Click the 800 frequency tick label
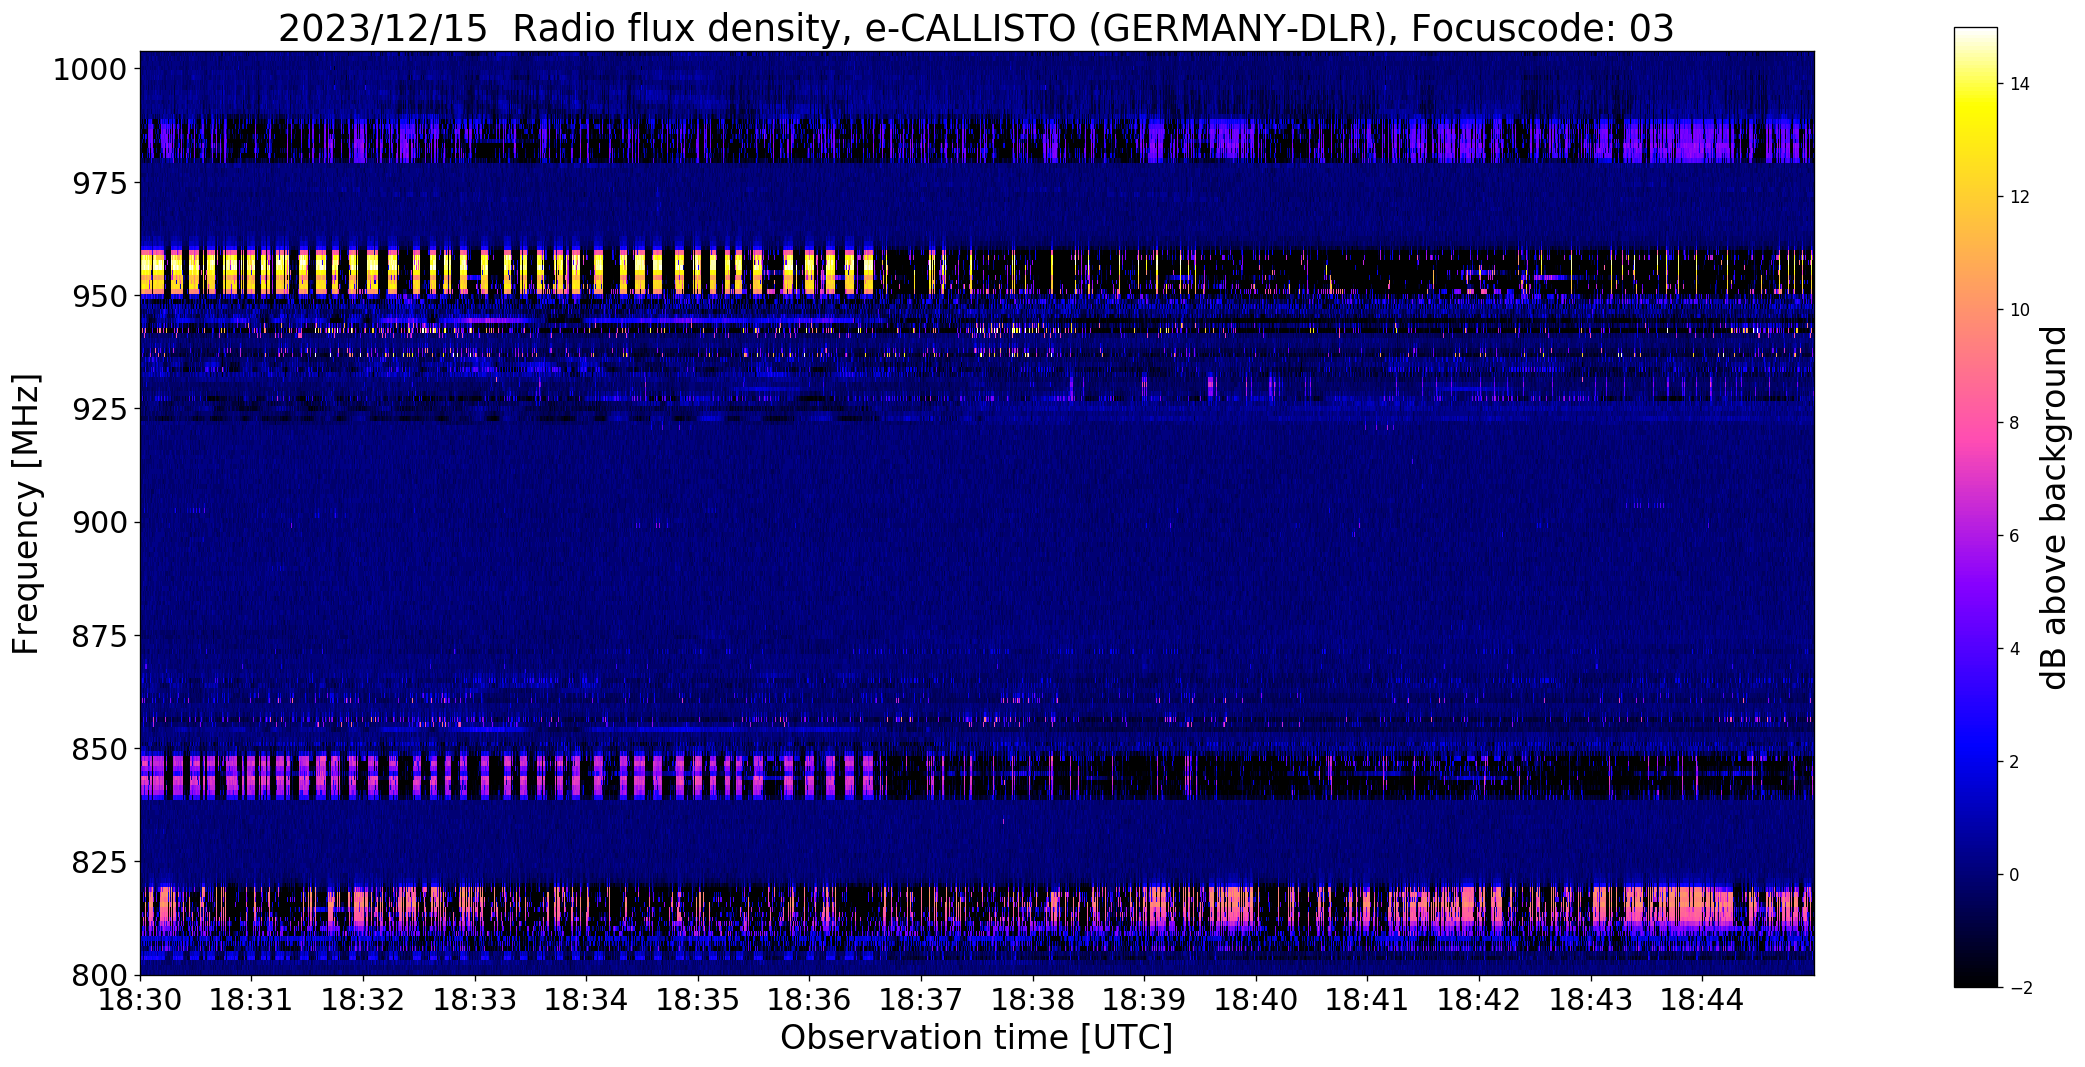 (x=99, y=975)
